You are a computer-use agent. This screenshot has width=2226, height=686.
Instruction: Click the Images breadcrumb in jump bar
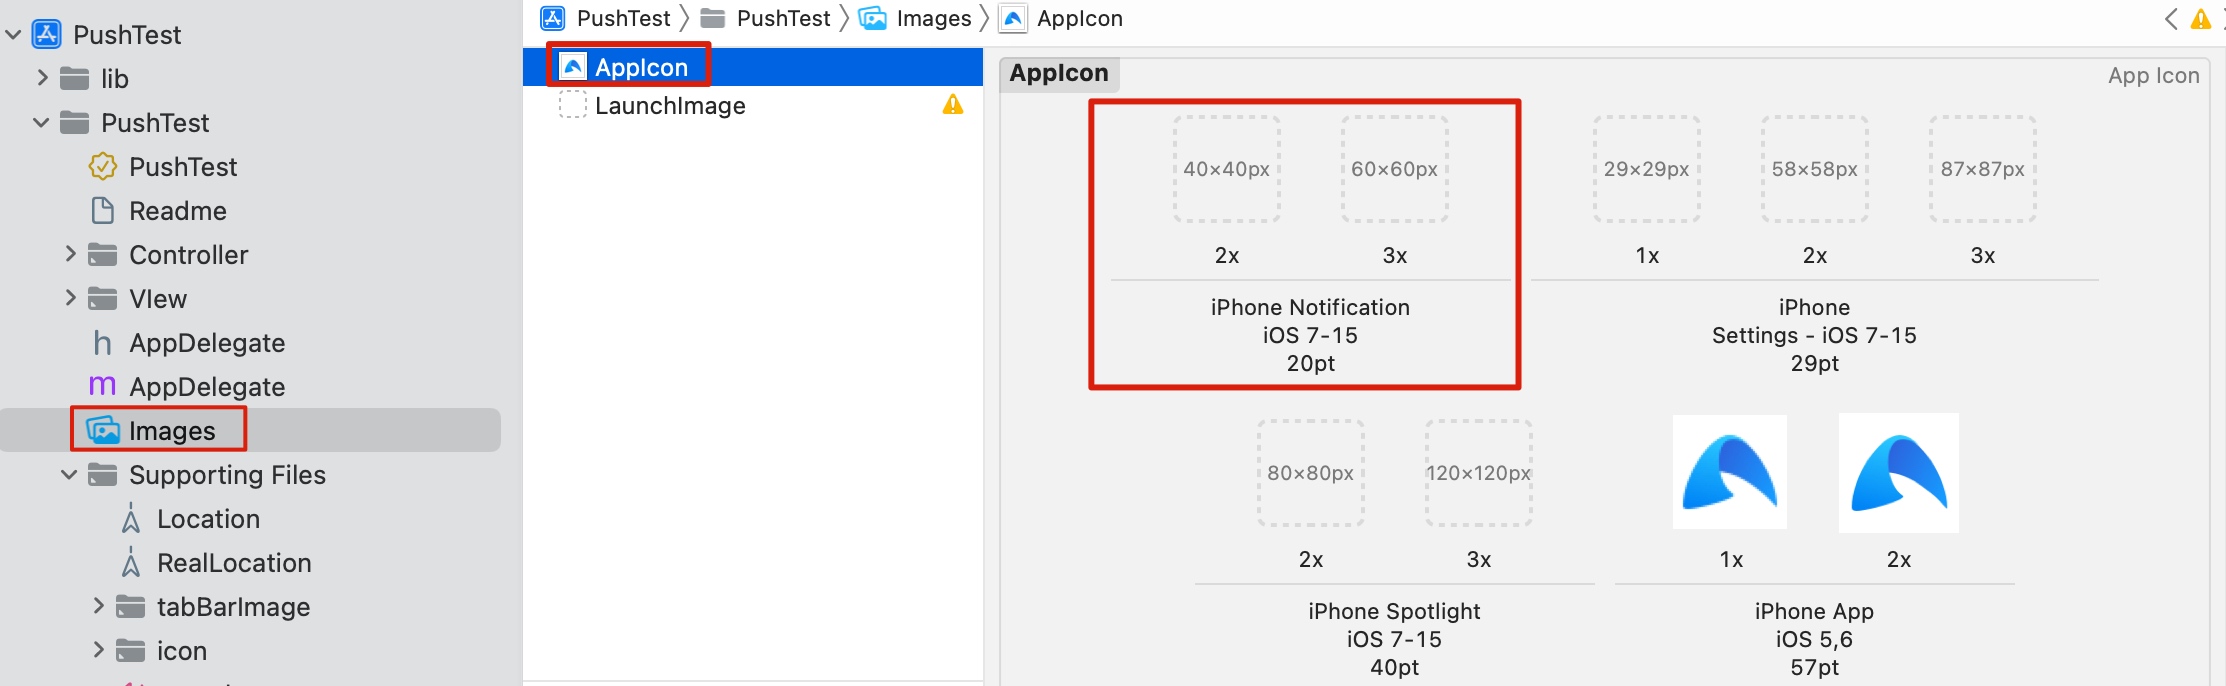click(915, 18)
